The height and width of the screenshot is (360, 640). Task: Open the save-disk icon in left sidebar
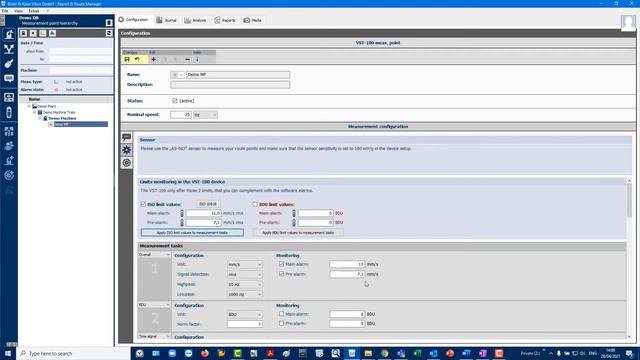(9, 97)
